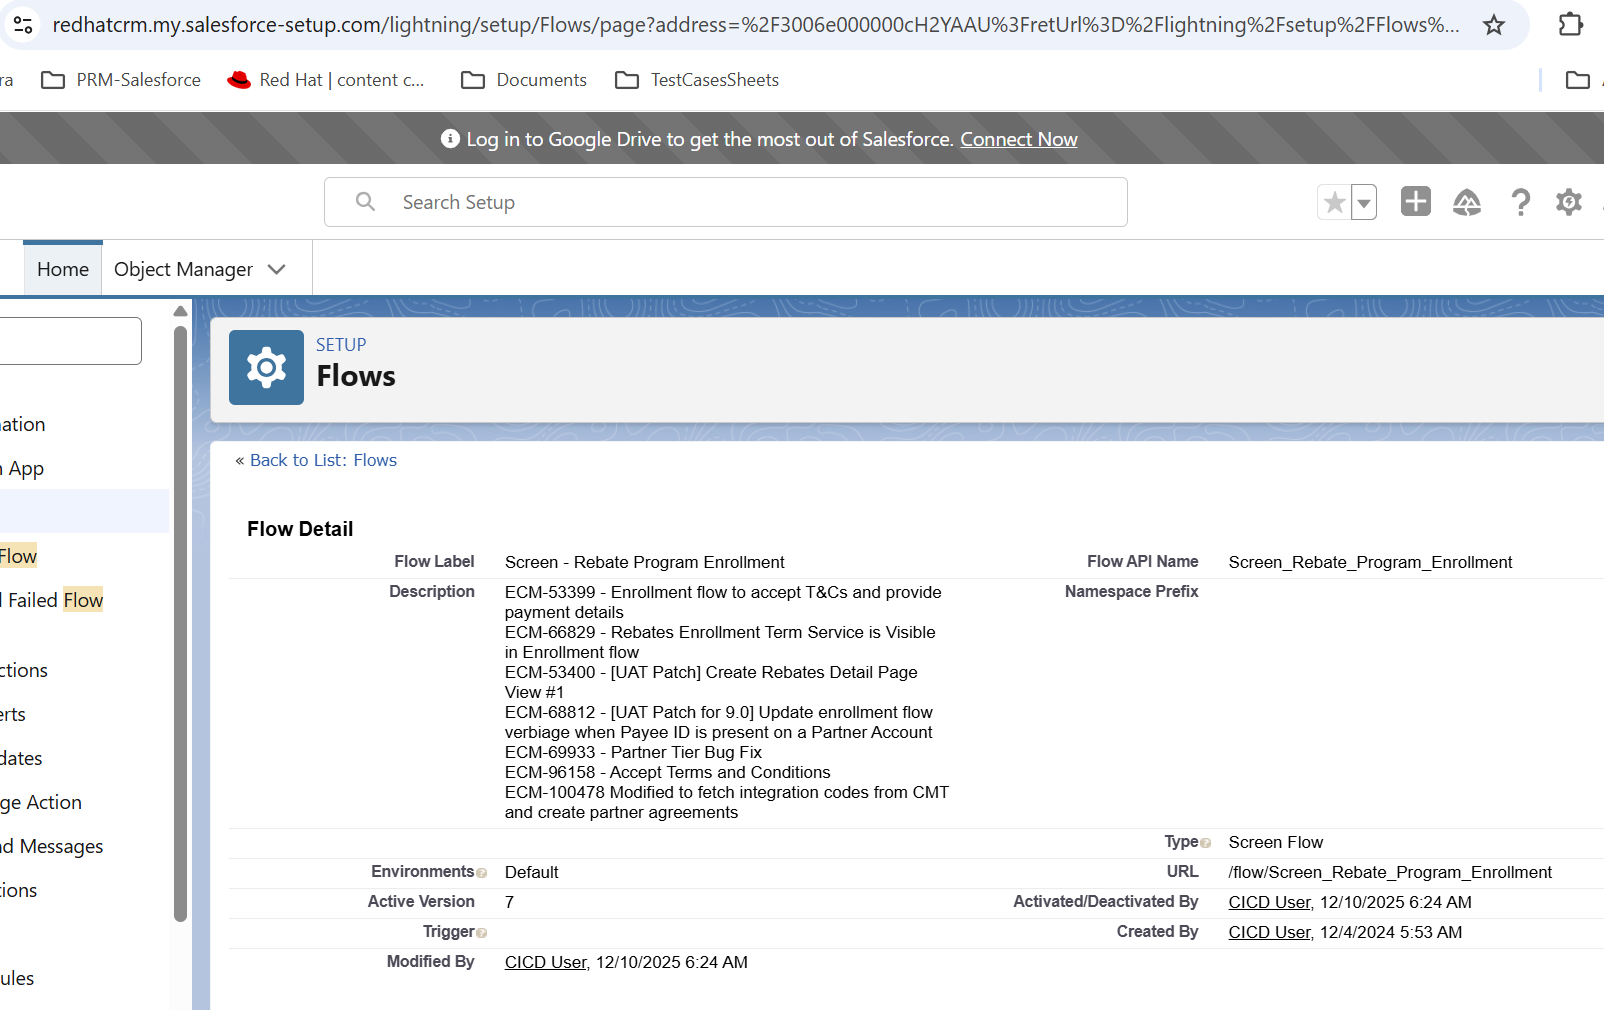Open the rightmost bookmarks folder icon
Image resolution: width=1604 pixels, height=1010 pixels.
click(1577, 80)
